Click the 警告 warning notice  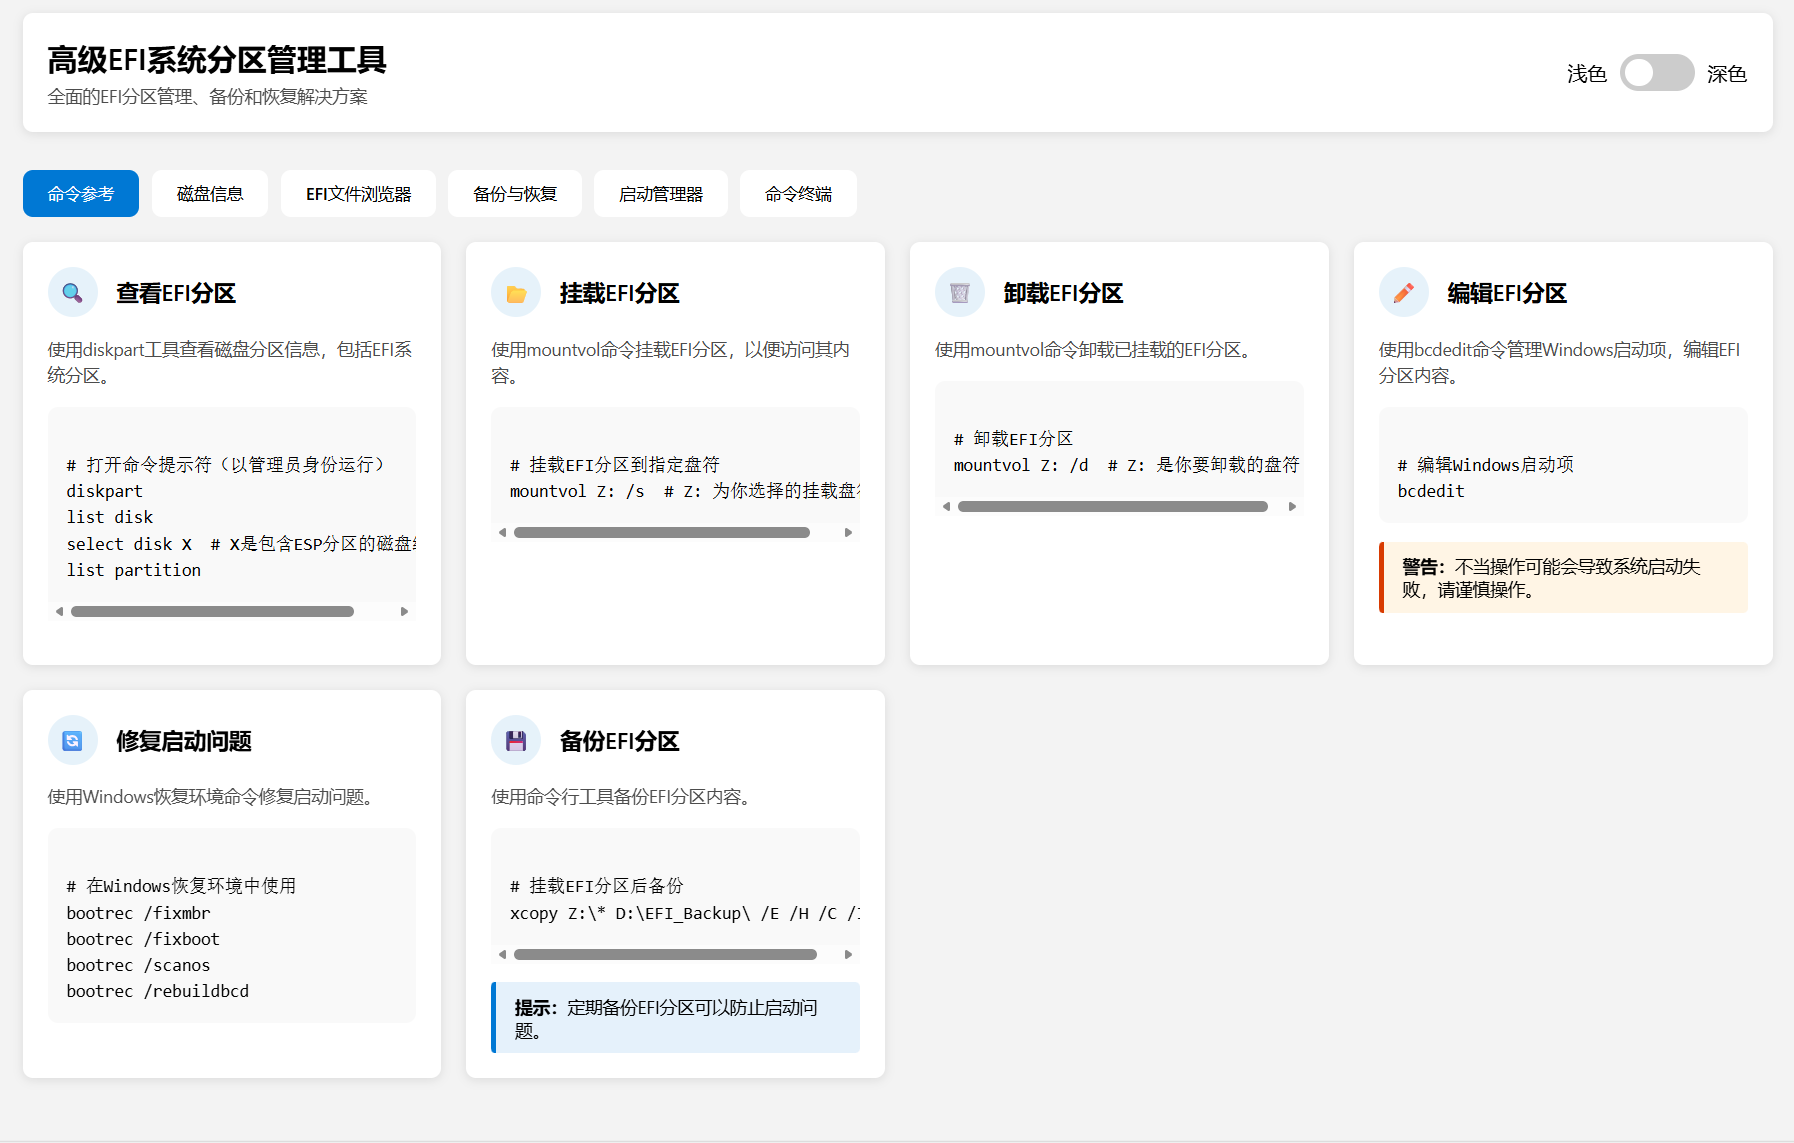[x=1563, y=578]
